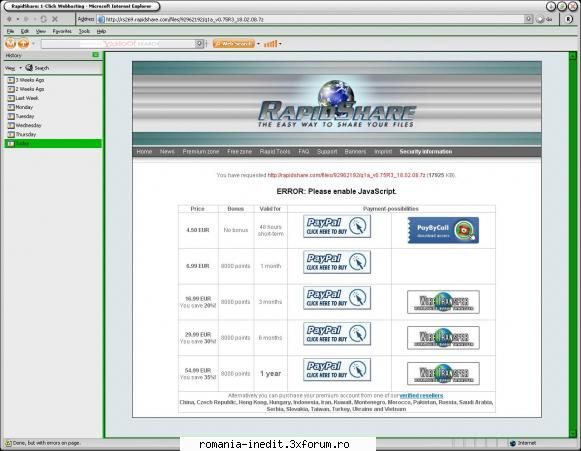Open the Premium zone page tab
Screen dimensions: 581x451
click(201, 152)
